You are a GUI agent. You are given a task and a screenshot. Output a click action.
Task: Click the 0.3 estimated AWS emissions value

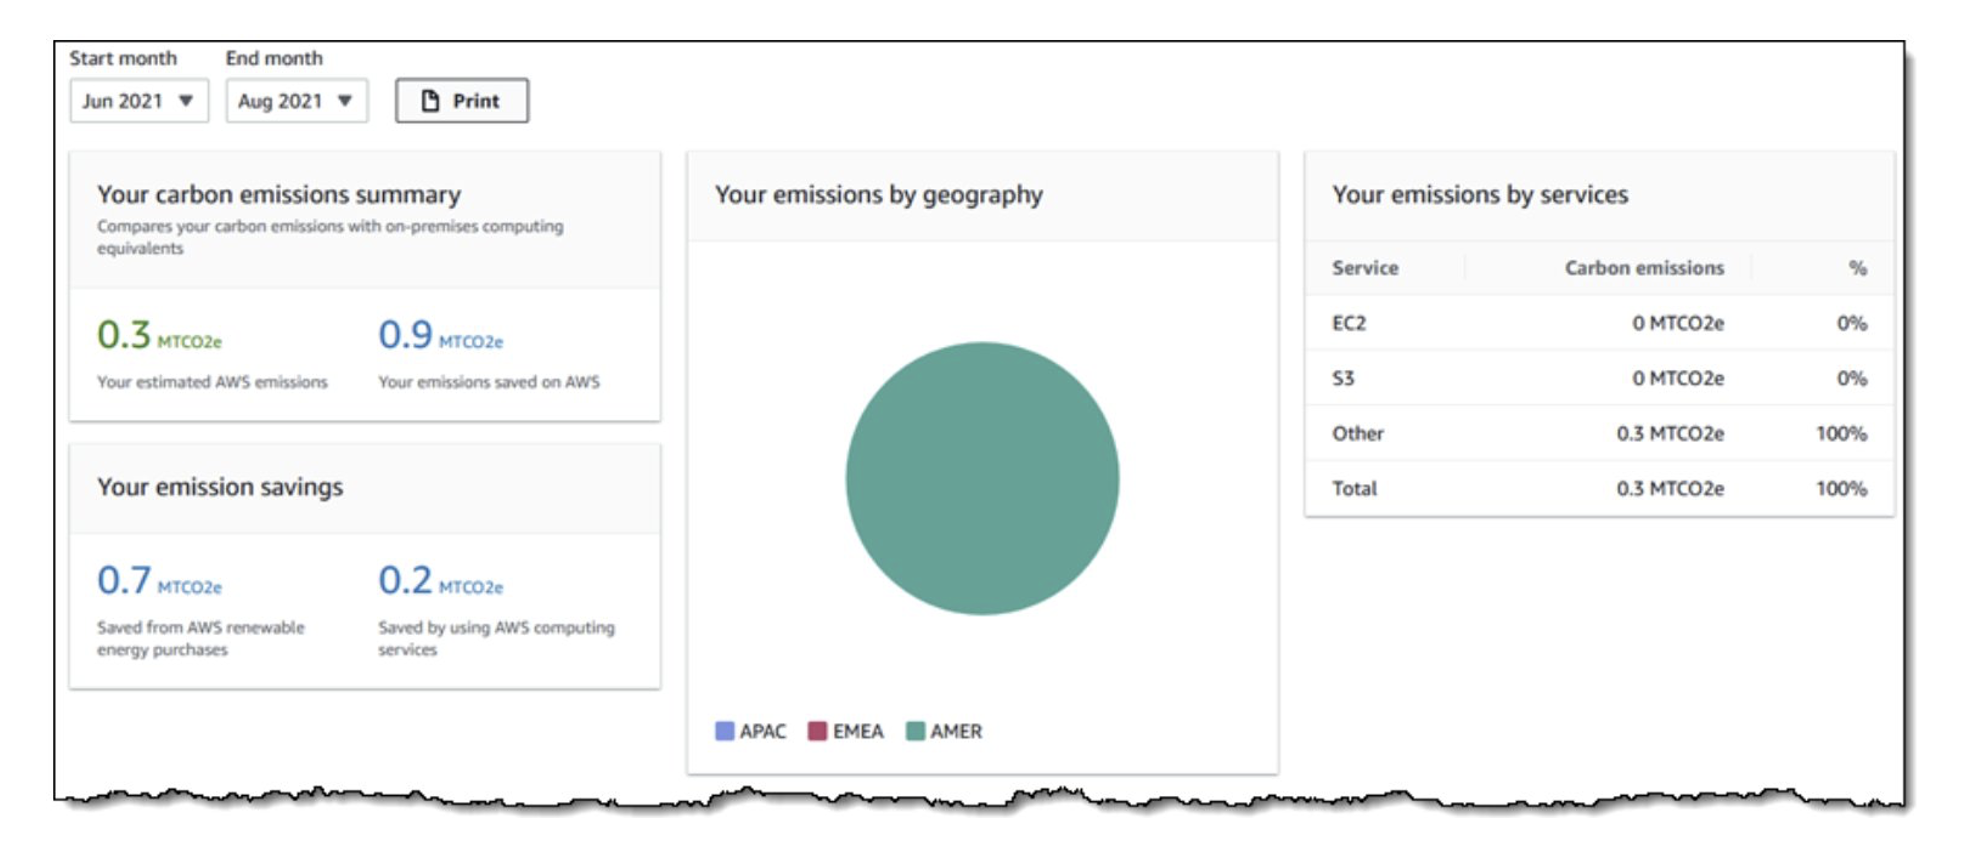coord(124,335)
